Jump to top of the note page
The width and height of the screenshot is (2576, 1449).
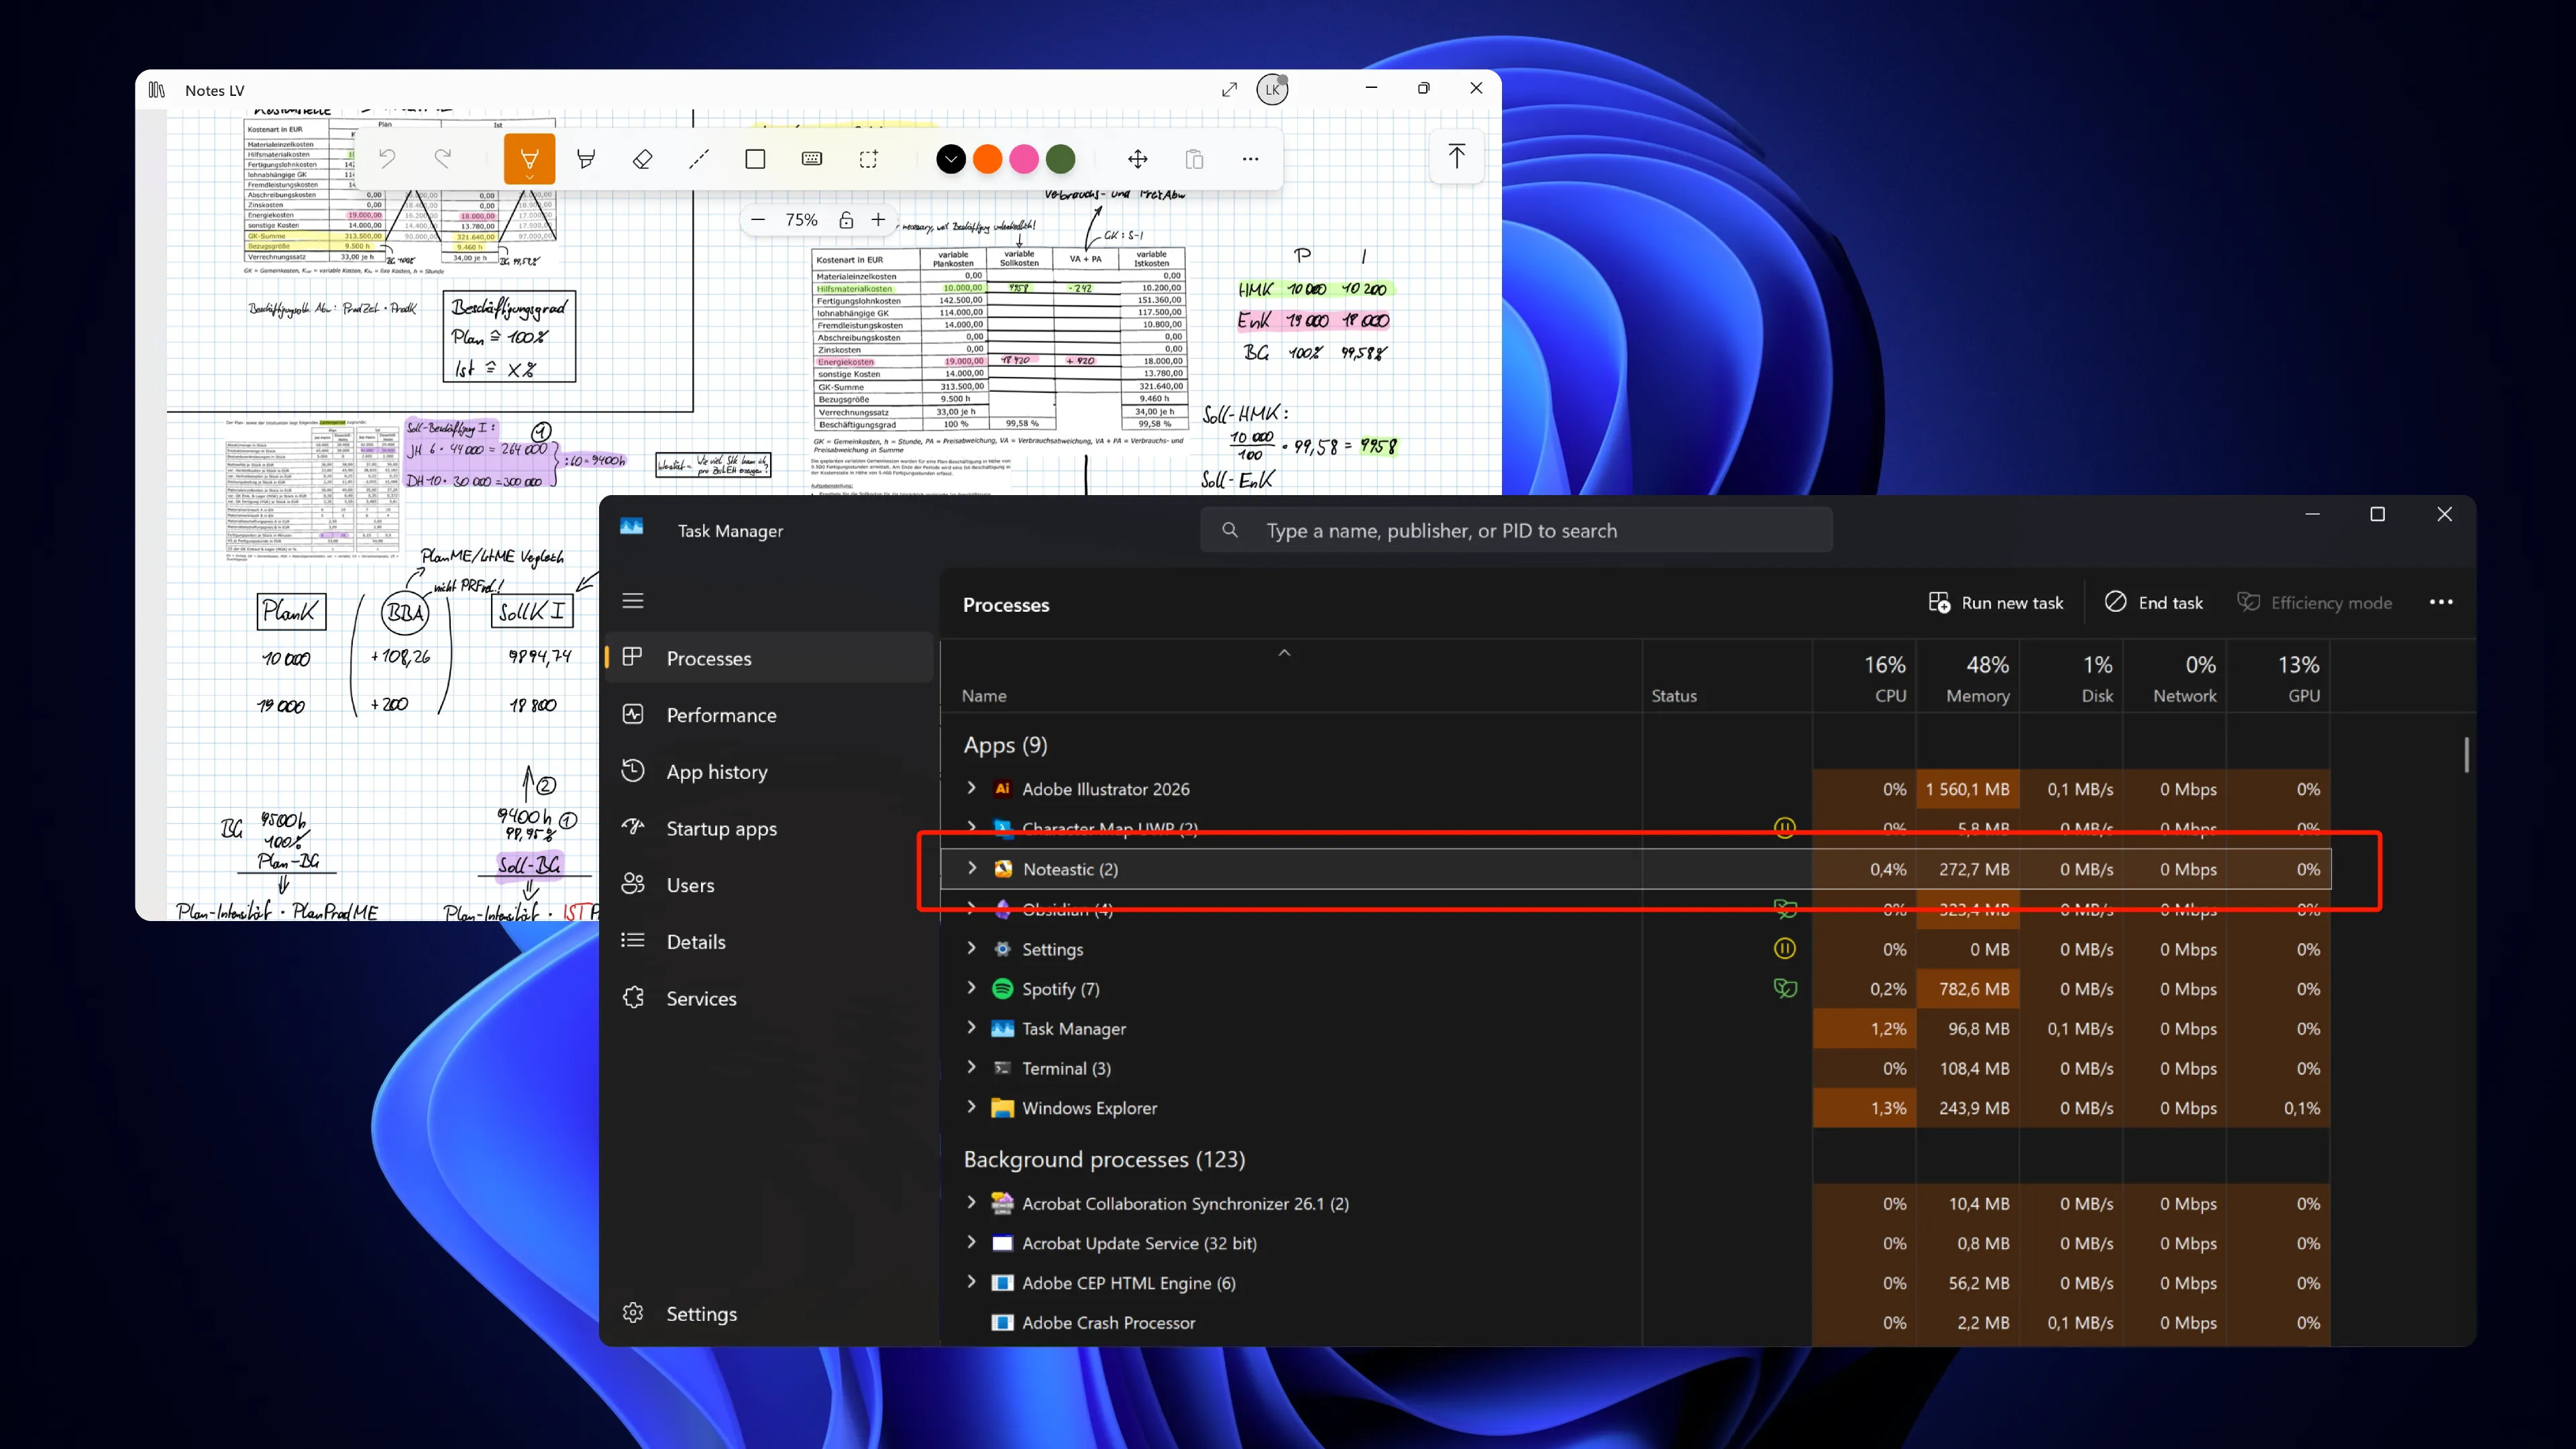pos(1456,156)
